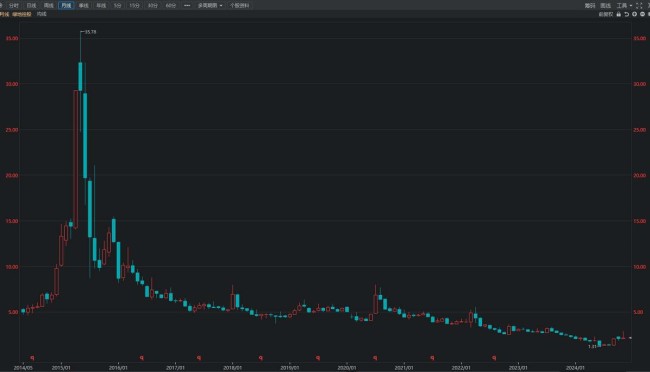Expand the 工具 tools dropdown
650x372 pixels.
(624, 5)
